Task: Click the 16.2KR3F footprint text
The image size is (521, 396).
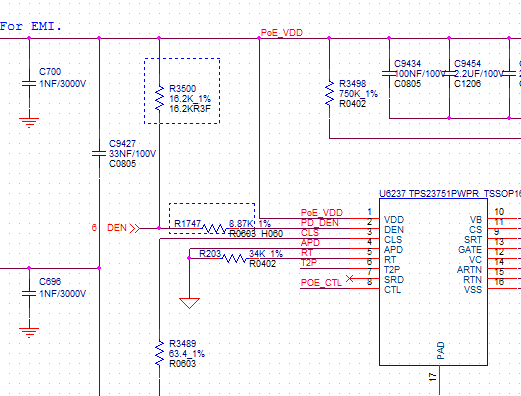Action: [190, 109]
